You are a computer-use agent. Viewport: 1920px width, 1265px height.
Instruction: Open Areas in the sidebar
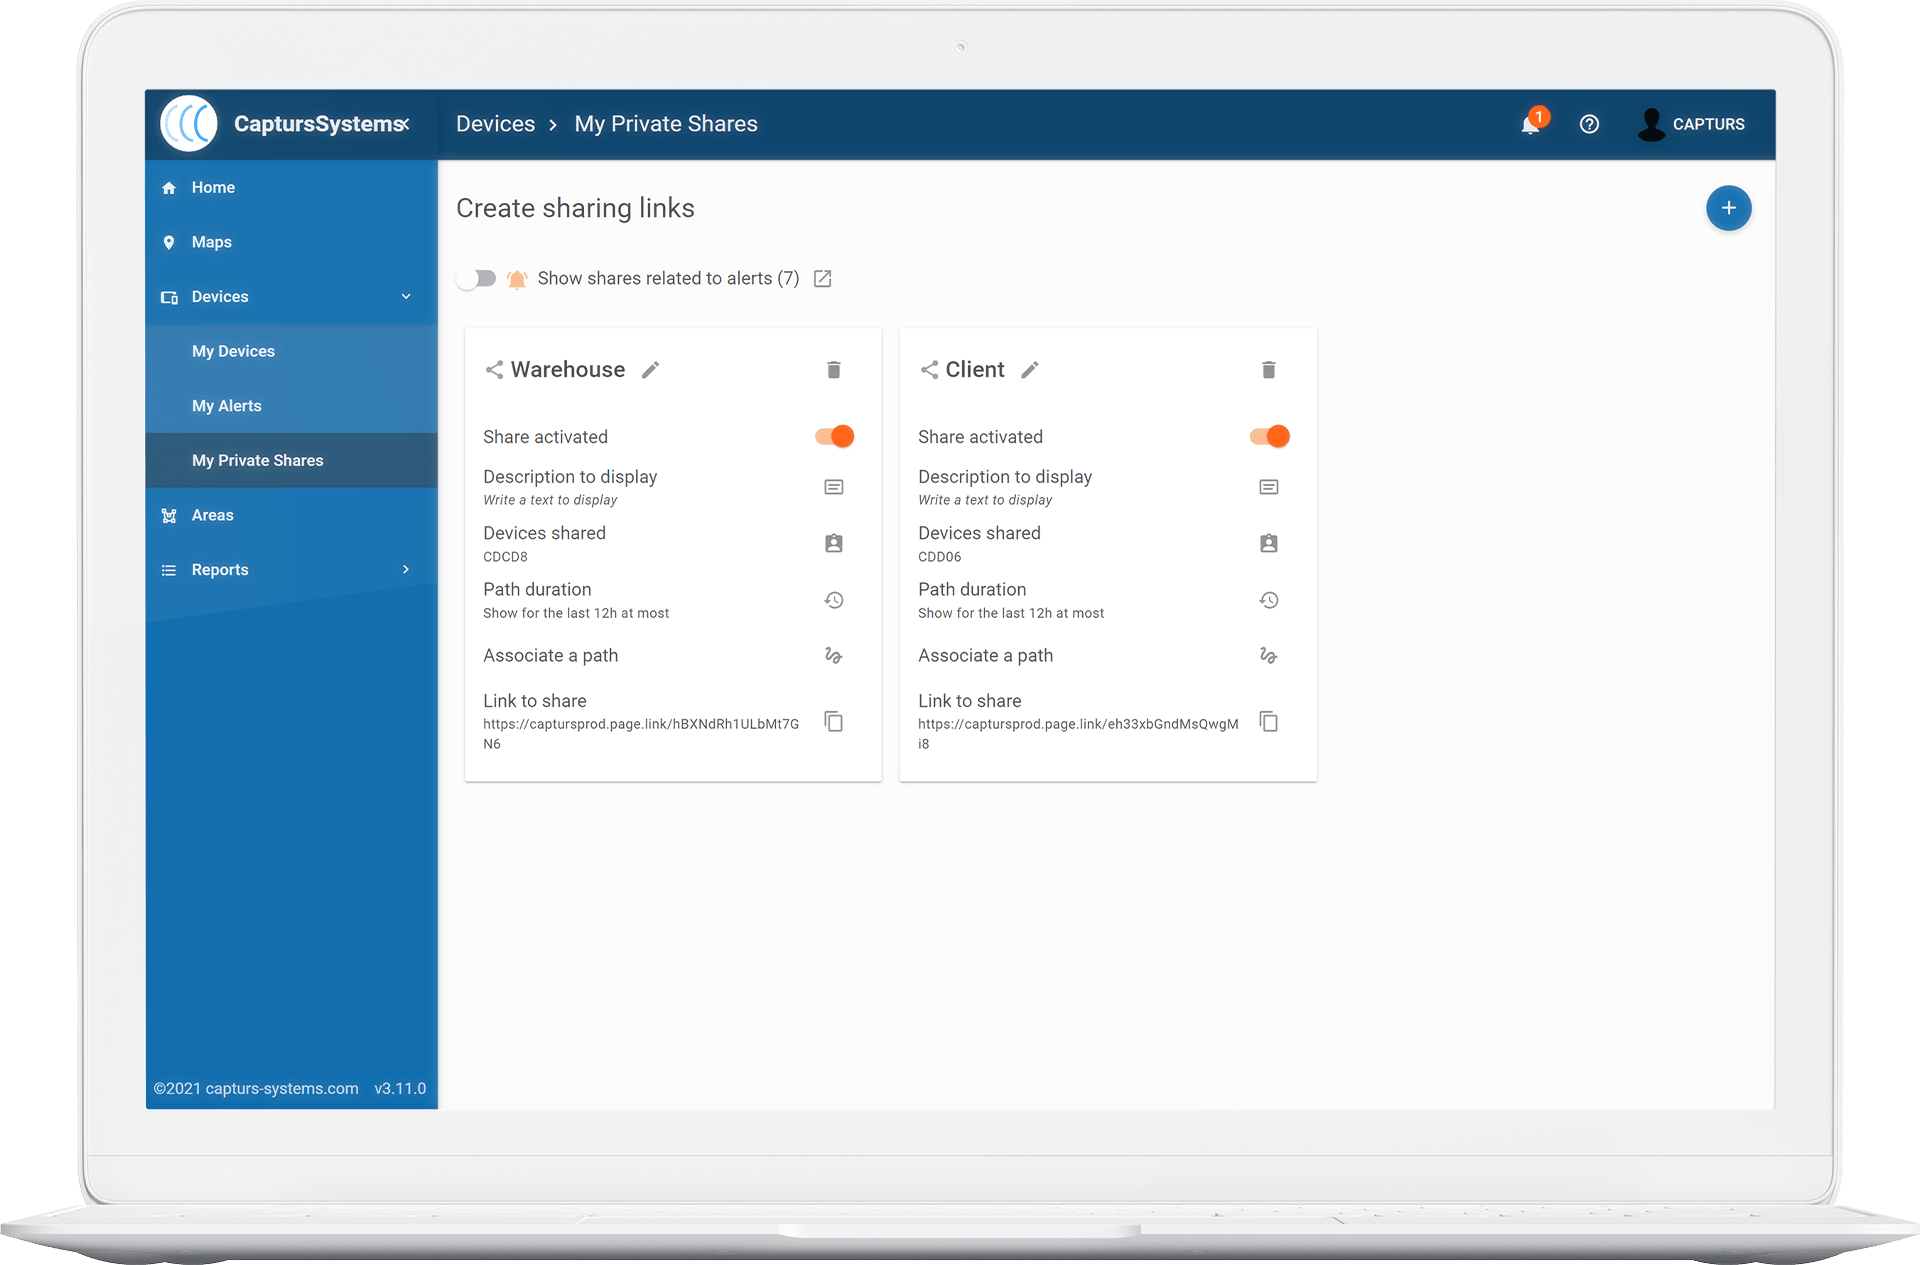(291, 515)
